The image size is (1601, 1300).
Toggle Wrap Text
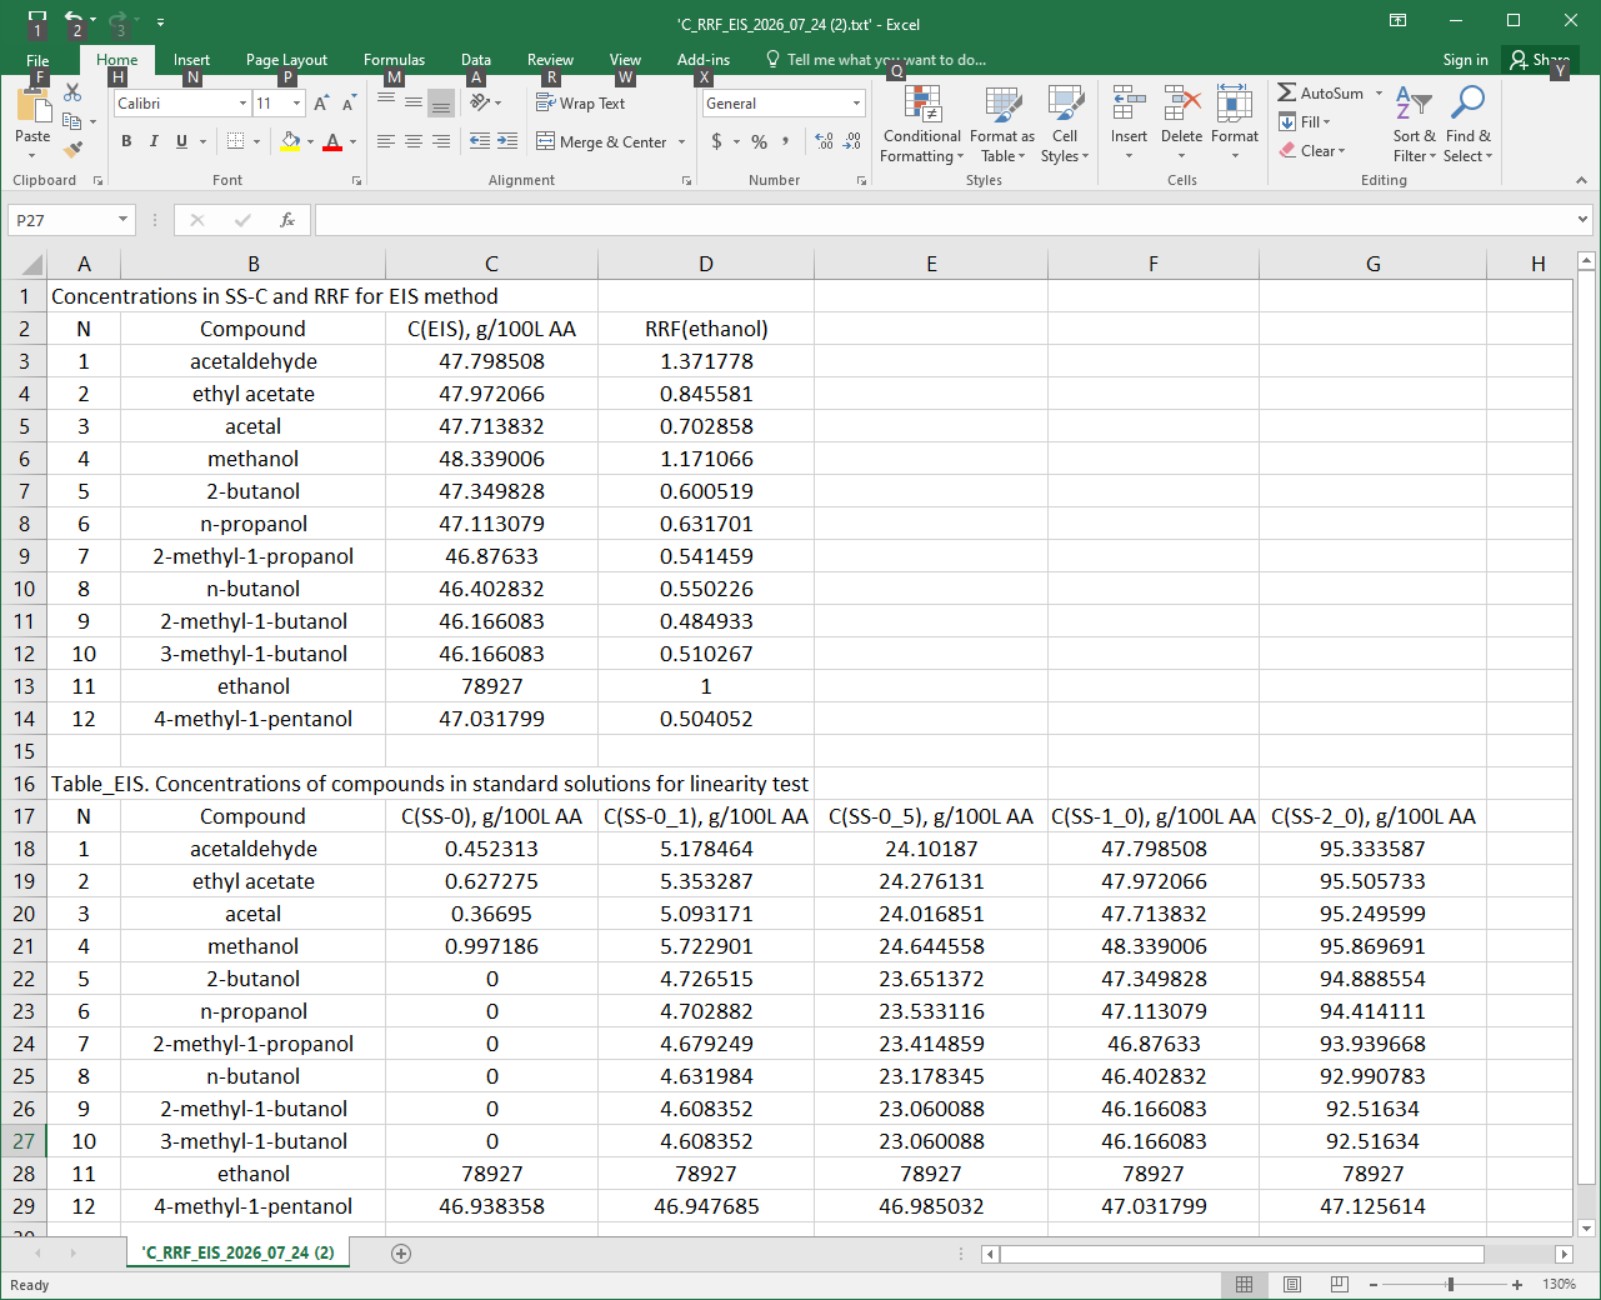580,103
